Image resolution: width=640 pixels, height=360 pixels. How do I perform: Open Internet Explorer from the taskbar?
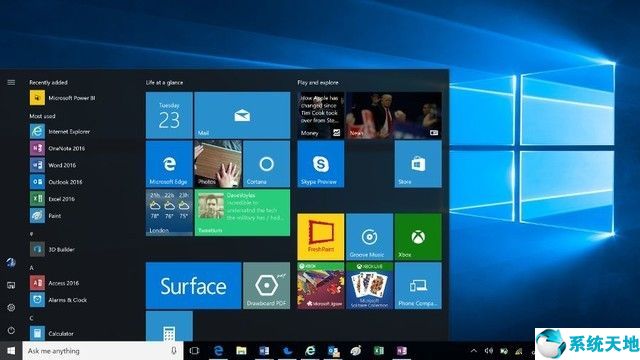point(310,351)
